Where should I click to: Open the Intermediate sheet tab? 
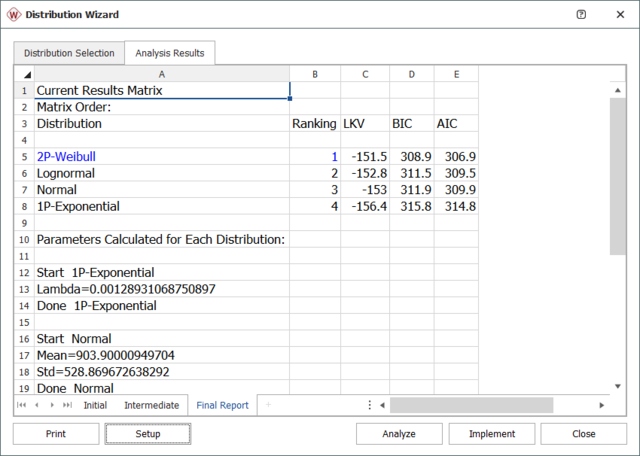click(151, 405)
